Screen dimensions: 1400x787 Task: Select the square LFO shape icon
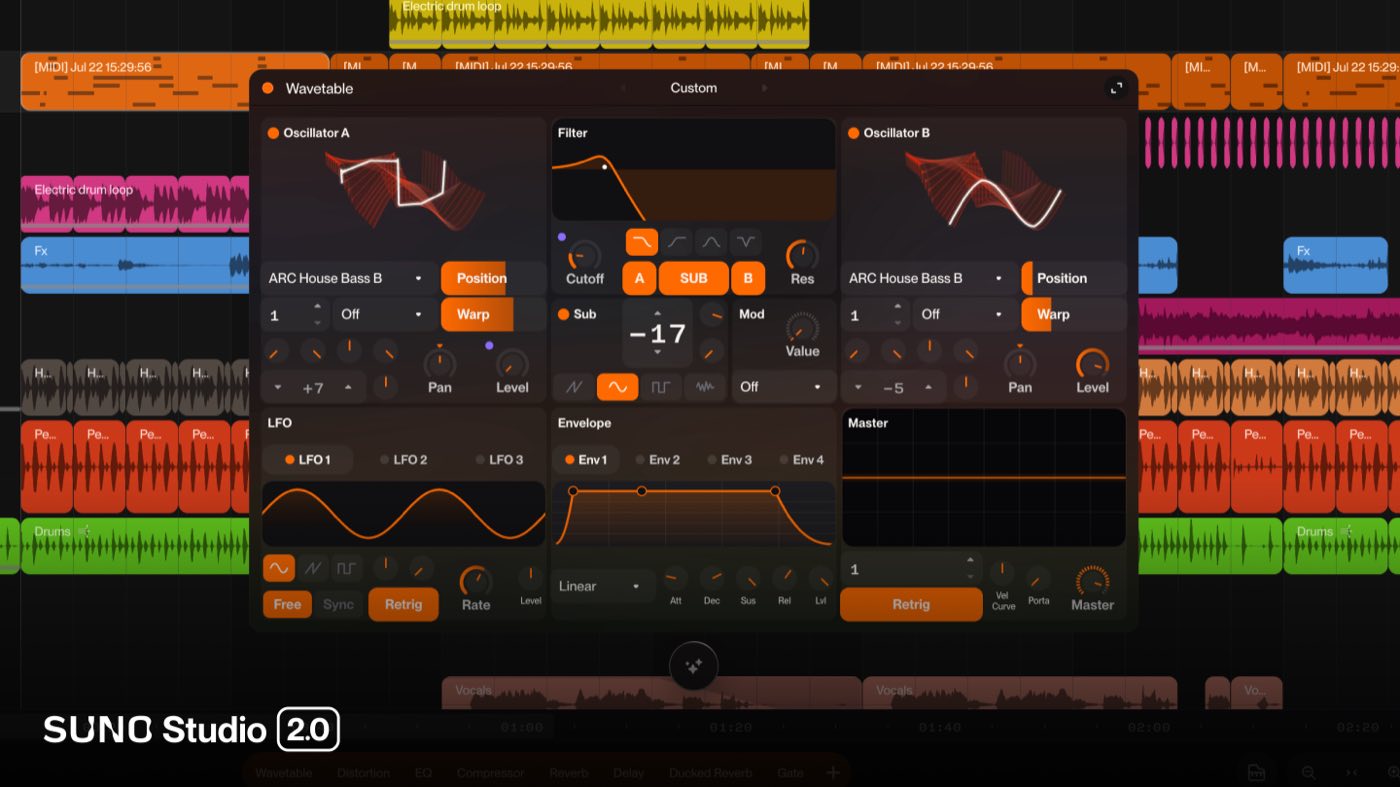[x=347, y=569]
